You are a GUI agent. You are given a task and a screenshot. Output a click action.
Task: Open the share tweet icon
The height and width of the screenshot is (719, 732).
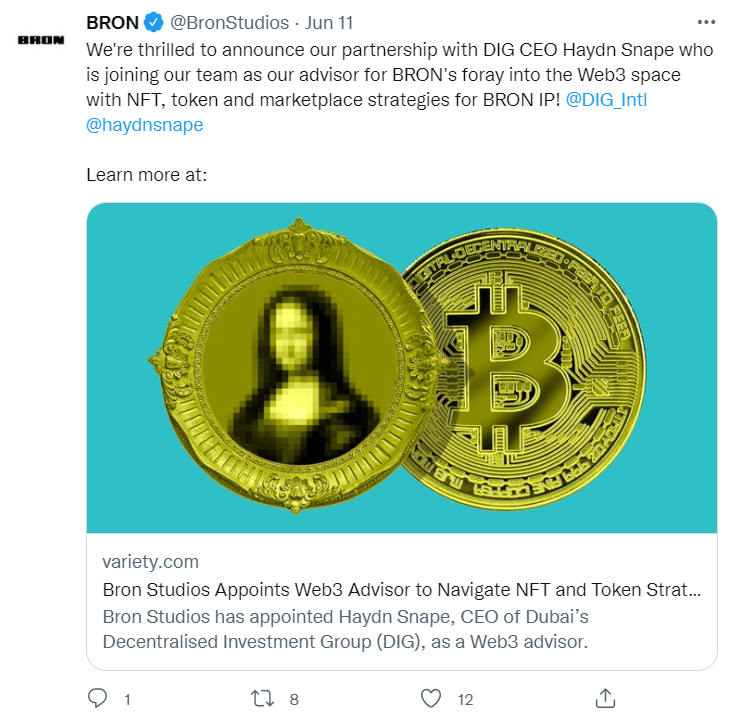click(x=605, y=697)
